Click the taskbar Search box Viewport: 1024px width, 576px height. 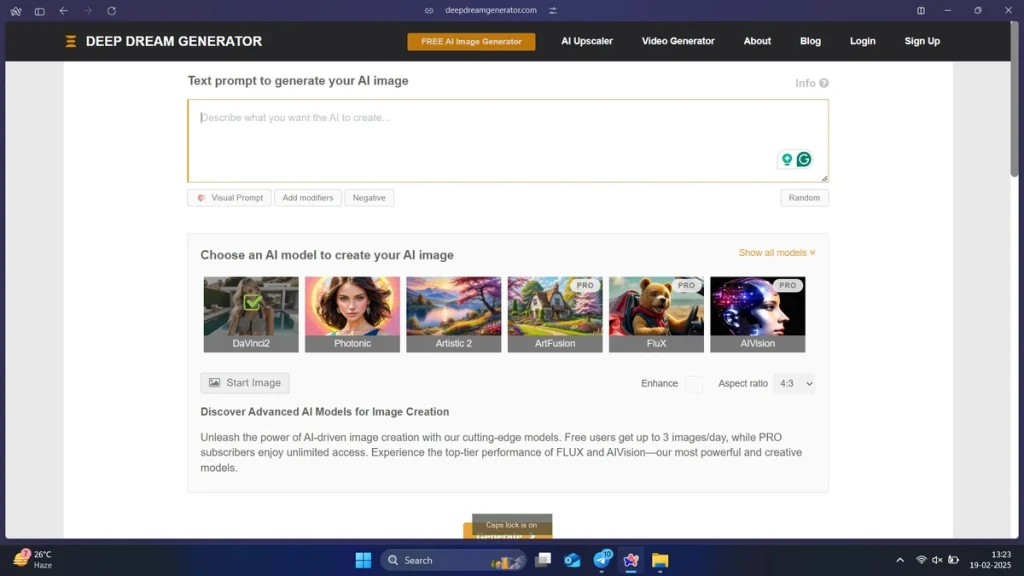pyautogui.click(x=453, y=560)
